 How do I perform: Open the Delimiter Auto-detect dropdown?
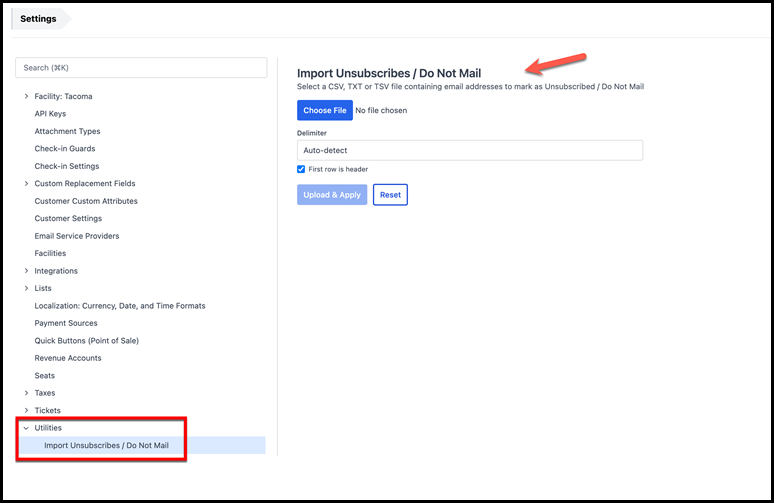(469, 150)
